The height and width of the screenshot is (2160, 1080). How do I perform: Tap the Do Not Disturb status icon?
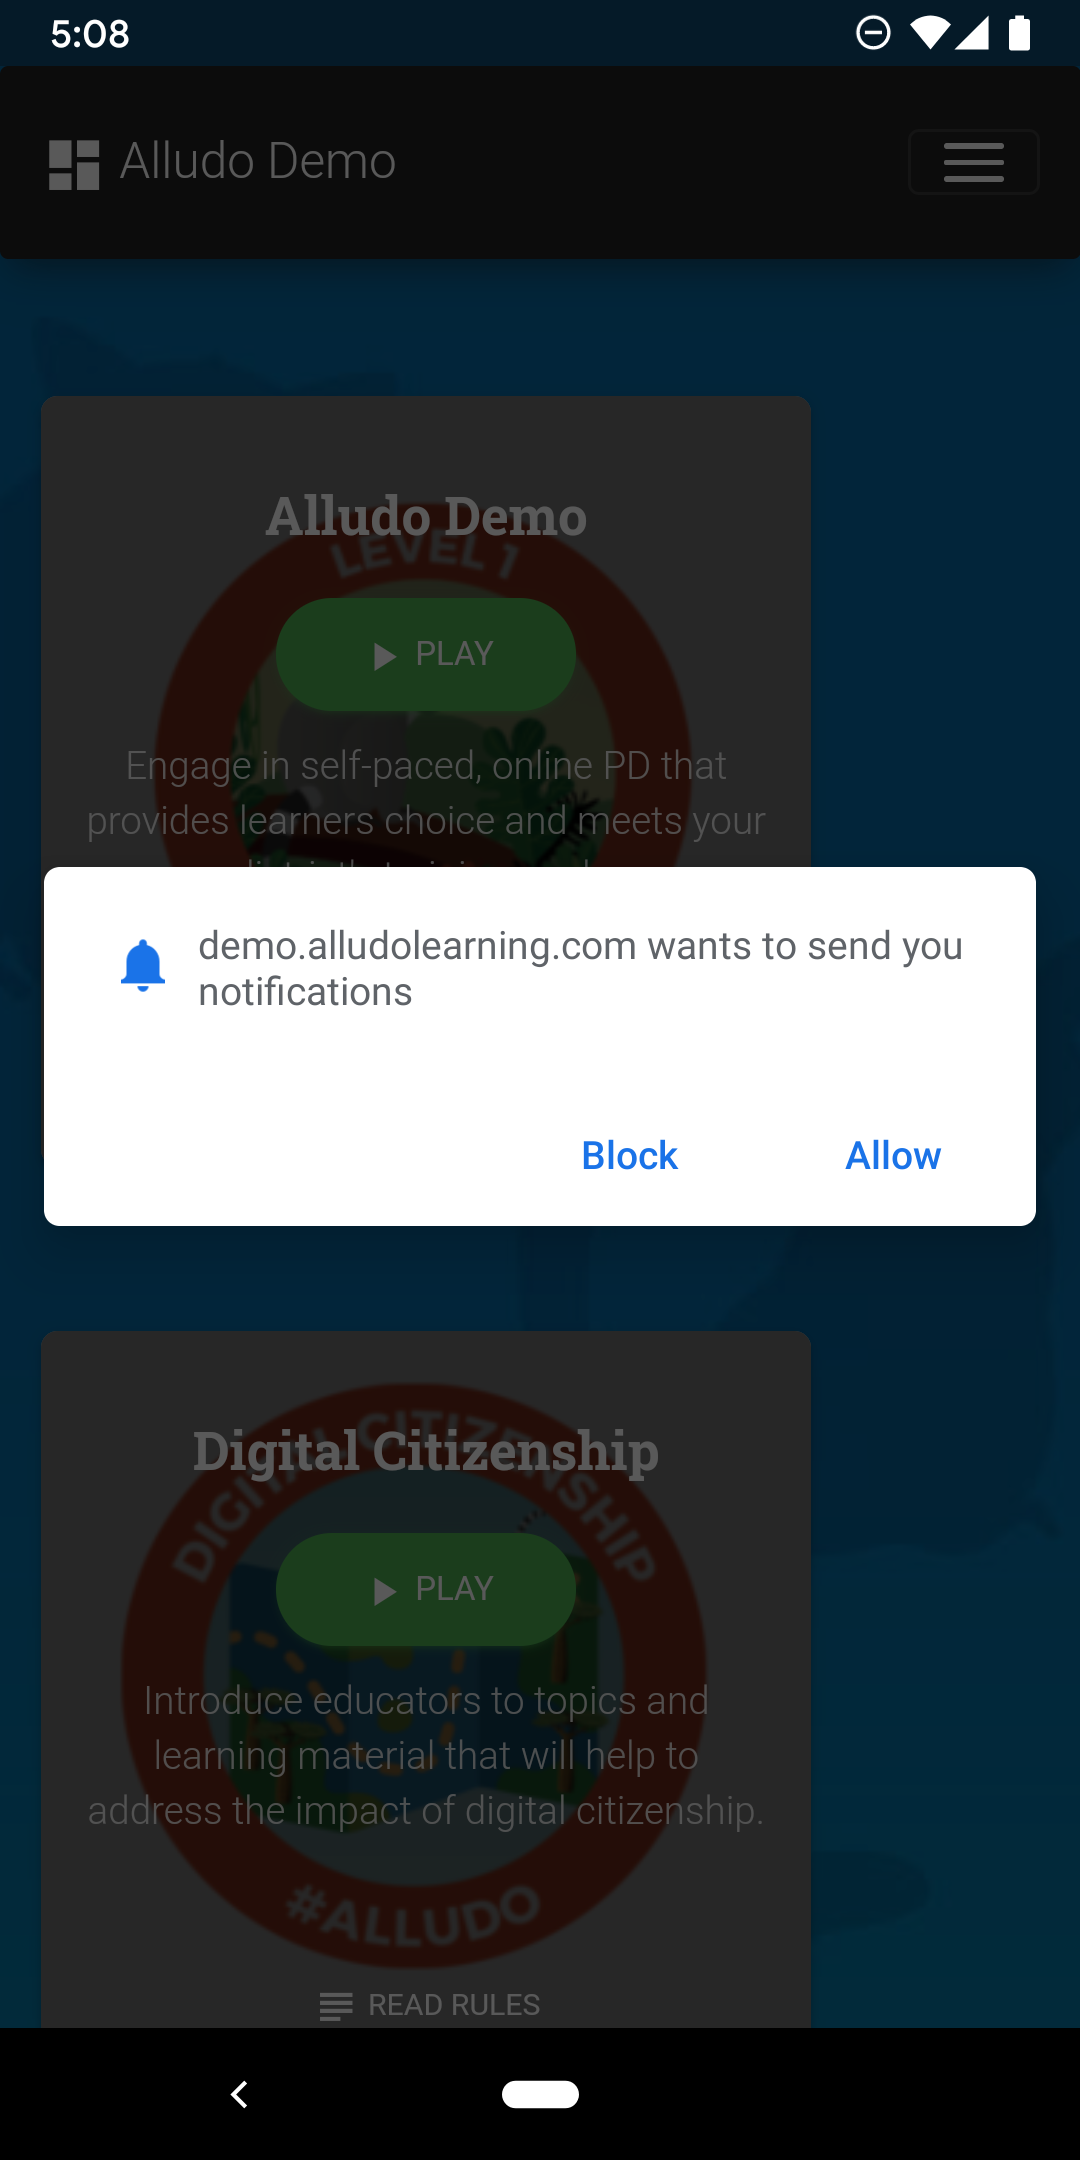point(873,33)
